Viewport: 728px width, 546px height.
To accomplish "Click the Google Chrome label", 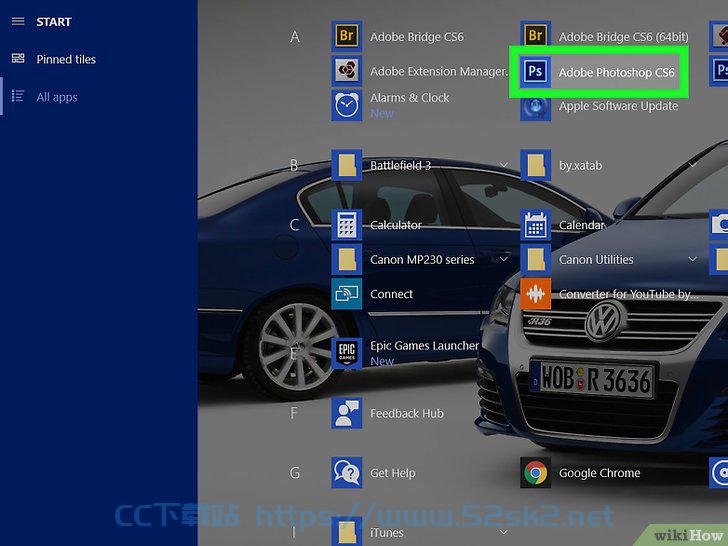I will 599,473.
